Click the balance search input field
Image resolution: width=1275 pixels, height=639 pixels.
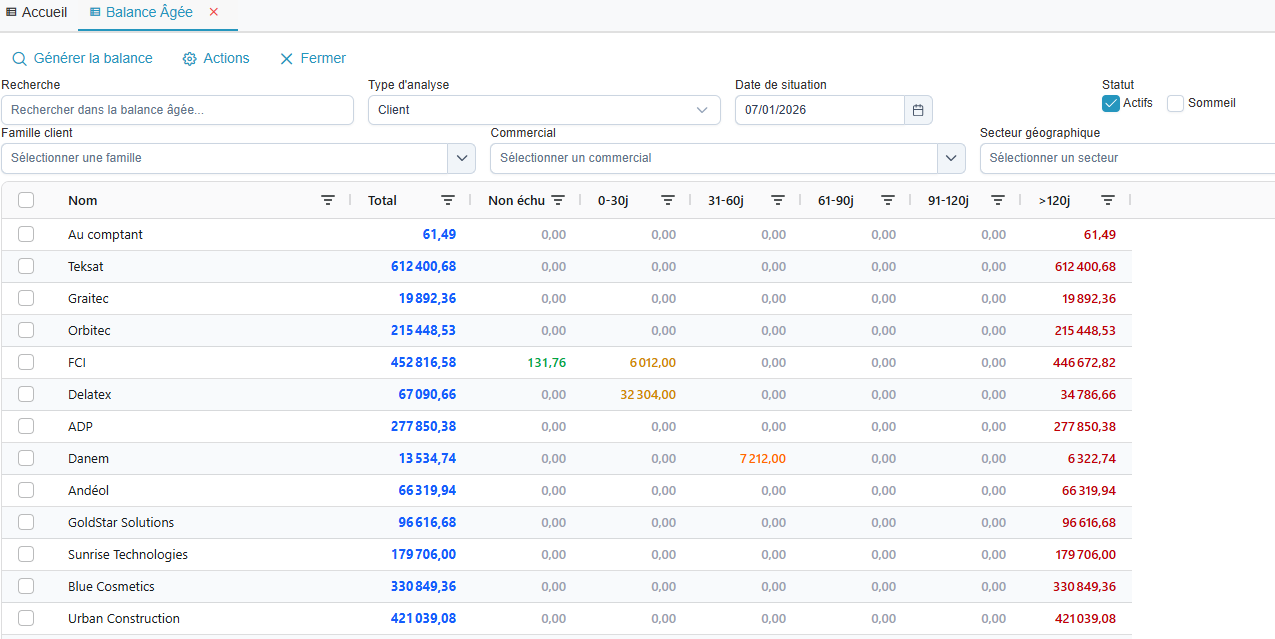177,110
